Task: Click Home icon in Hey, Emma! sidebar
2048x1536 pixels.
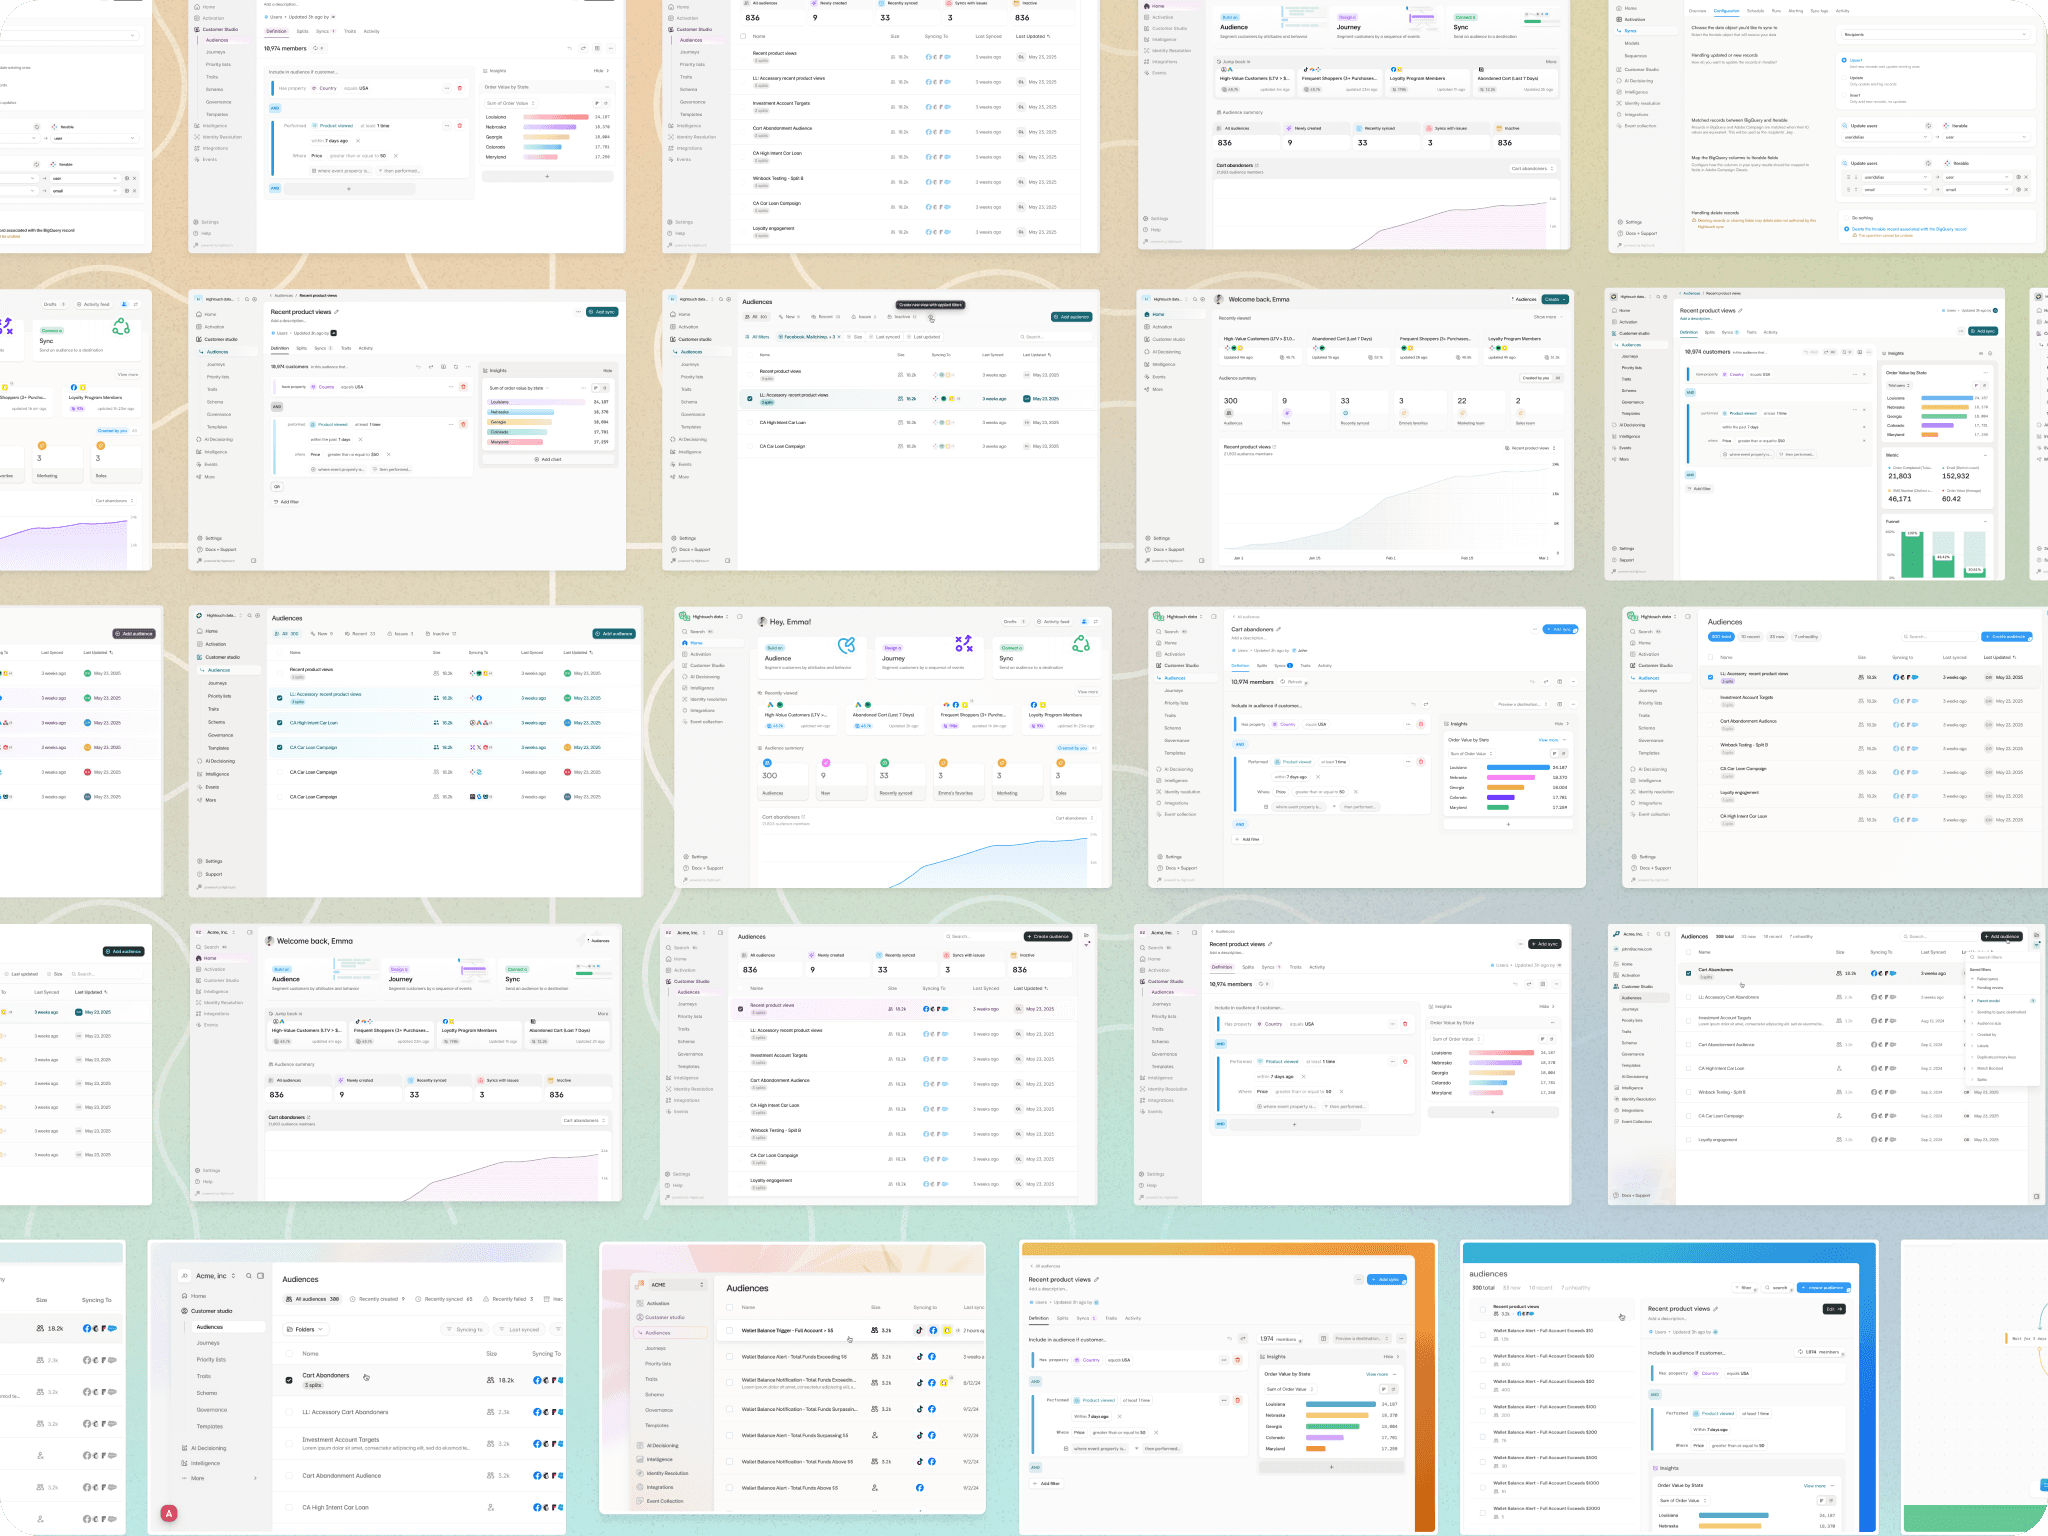Action: coord(685,643)
